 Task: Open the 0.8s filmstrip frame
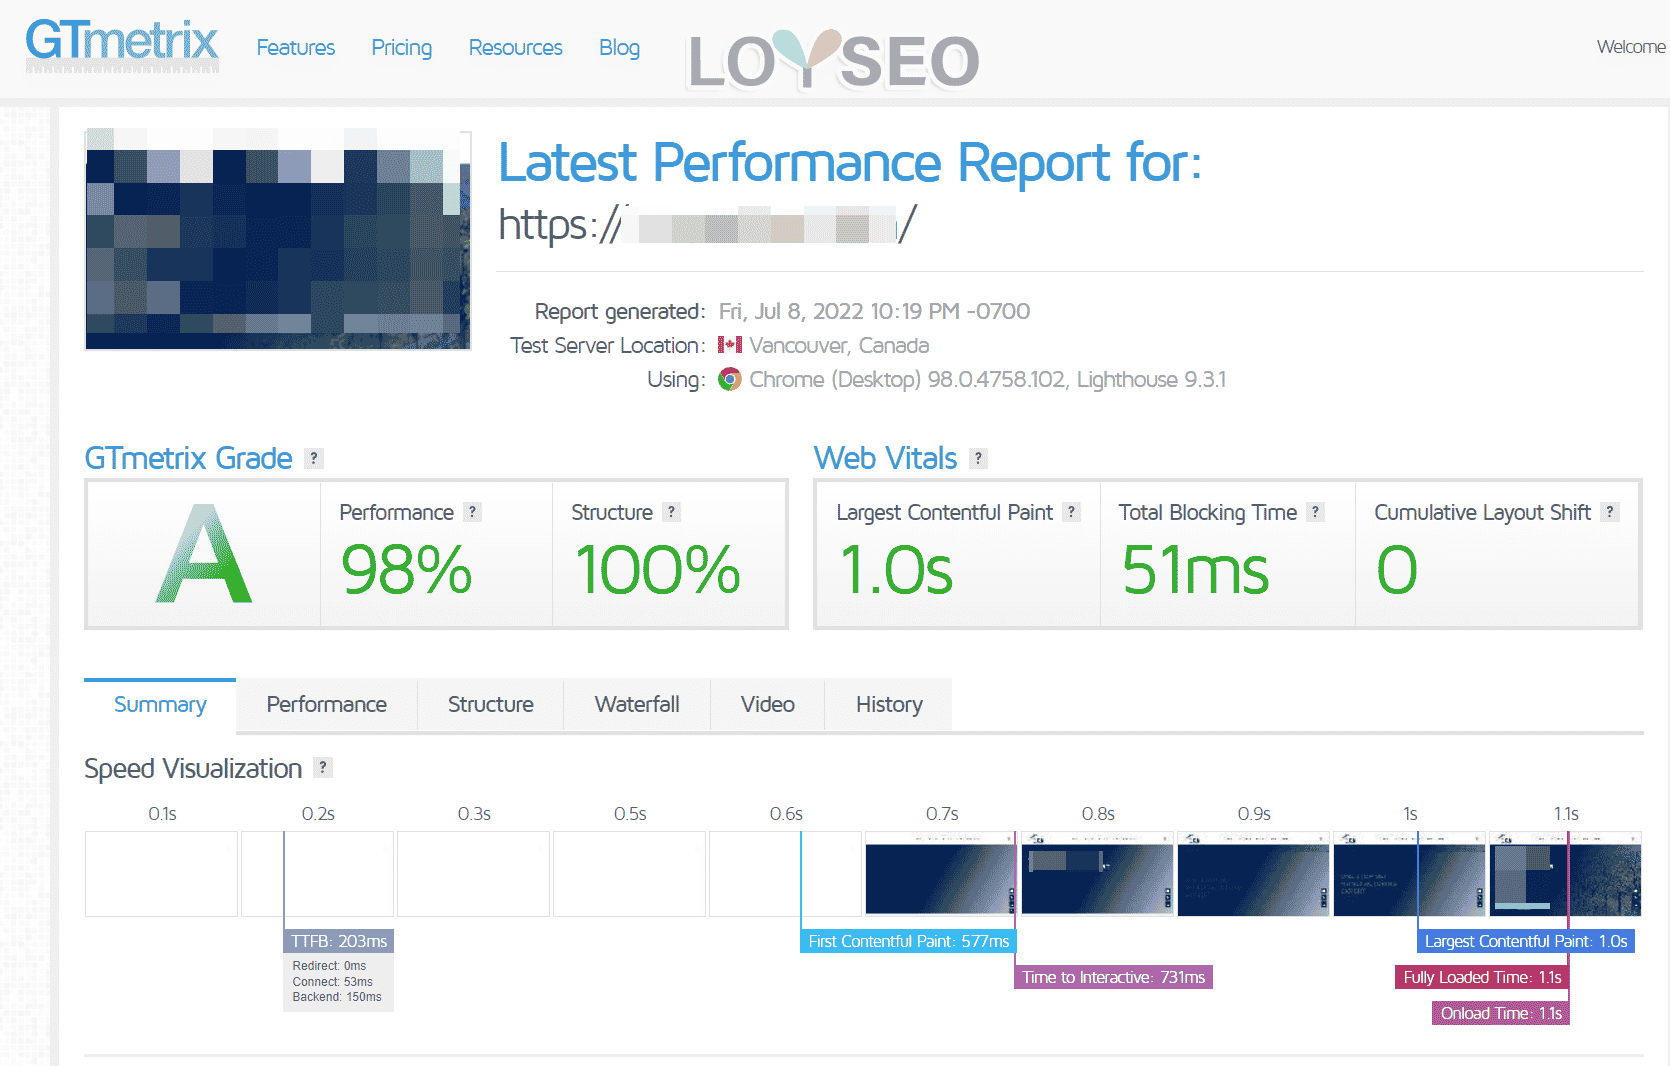[1097, 874]
